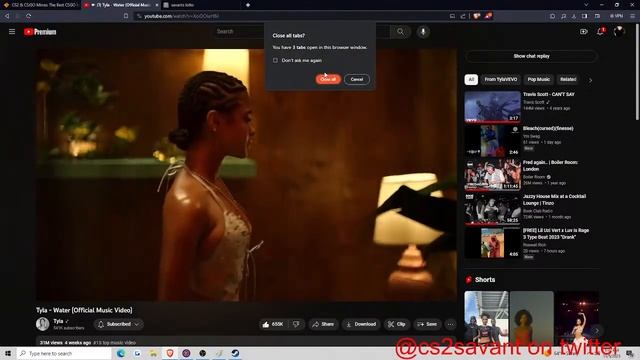Viewport: 640px width, 360px height.
Task: Open Tyla channel avatar
Action: [x=42, y=324]
